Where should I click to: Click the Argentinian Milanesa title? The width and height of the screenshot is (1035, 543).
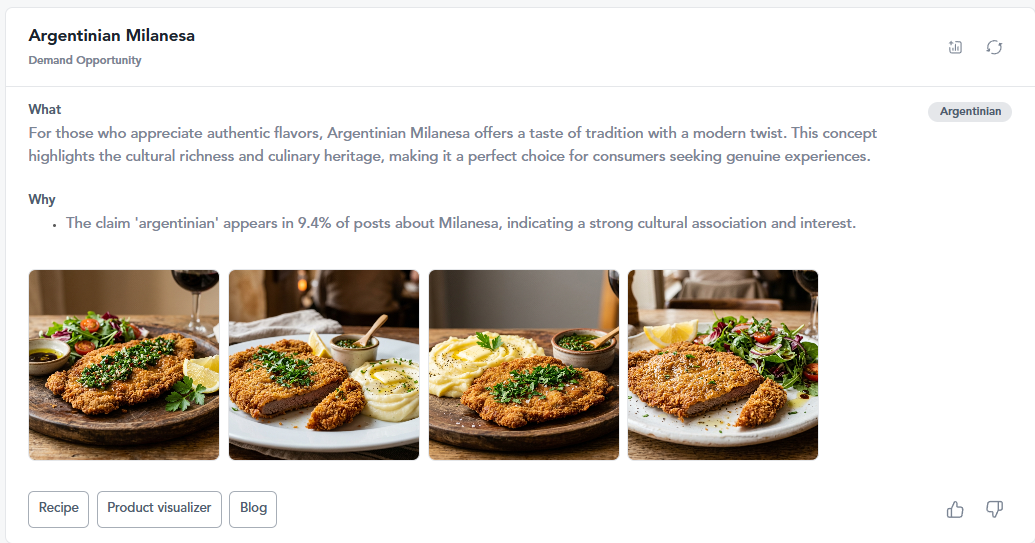pos(112,36)
